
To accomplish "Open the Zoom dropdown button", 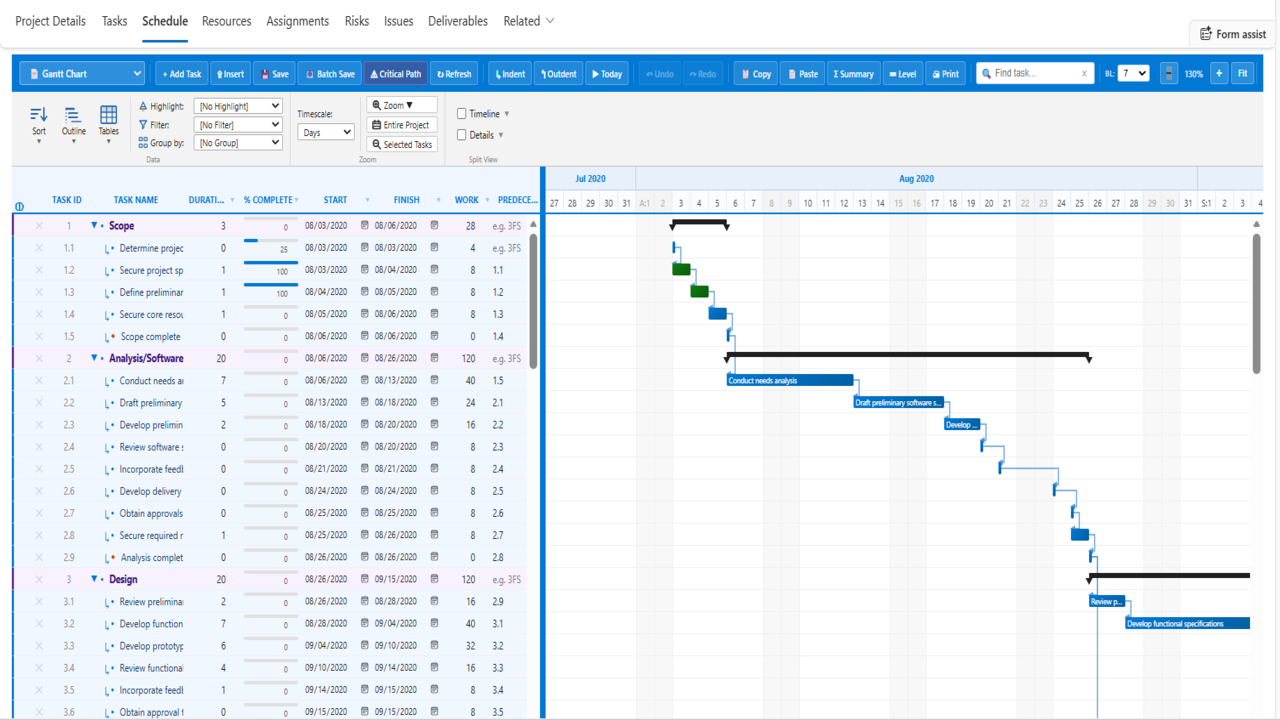I will point(401,105).
